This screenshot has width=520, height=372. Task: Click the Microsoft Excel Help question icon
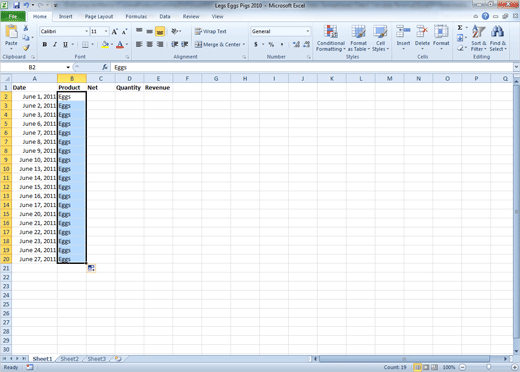[x=485, y=16]
